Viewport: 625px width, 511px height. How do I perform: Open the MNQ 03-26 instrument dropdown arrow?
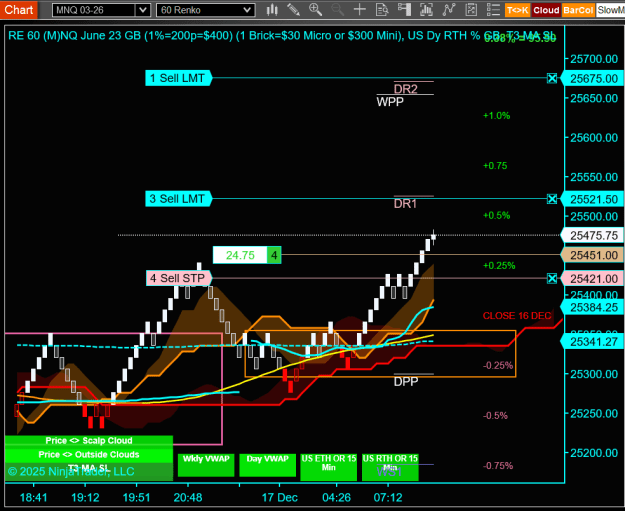coord(142,10)
